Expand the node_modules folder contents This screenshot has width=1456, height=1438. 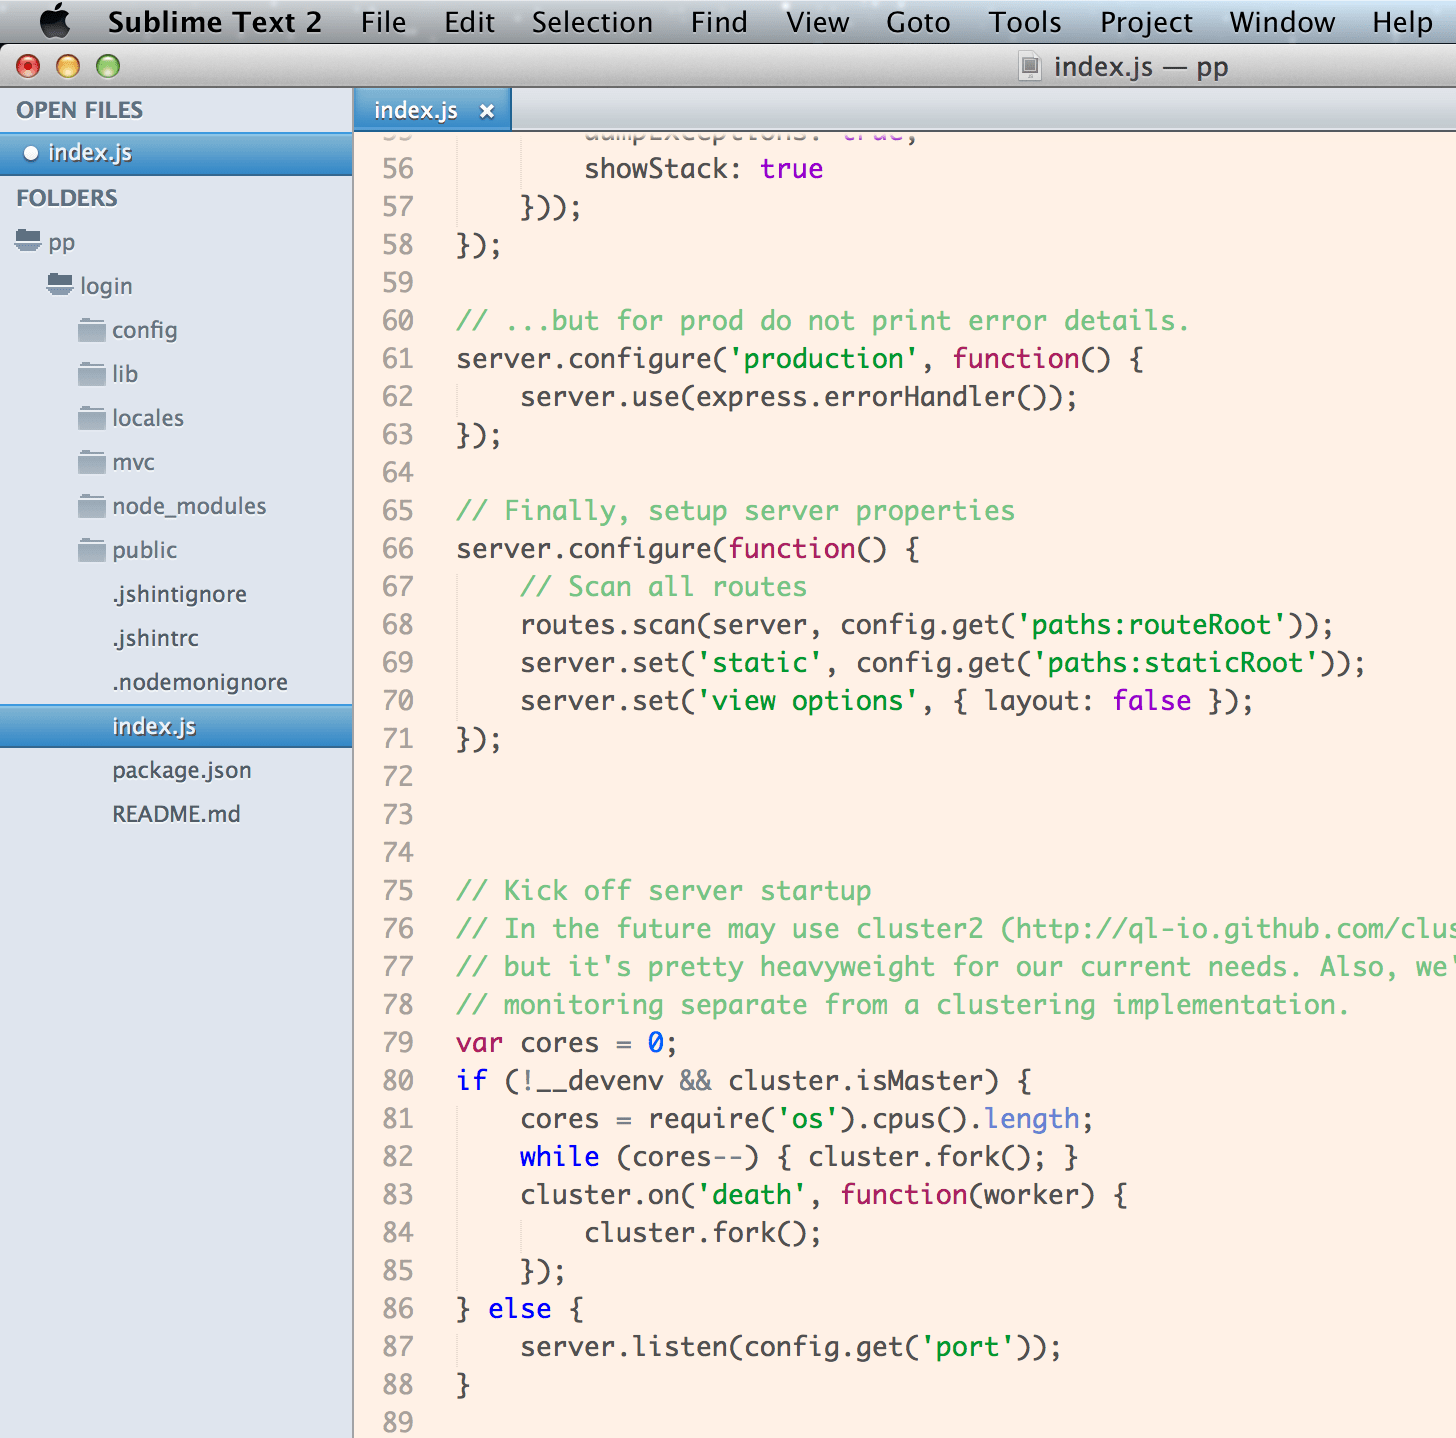[190, 506]
